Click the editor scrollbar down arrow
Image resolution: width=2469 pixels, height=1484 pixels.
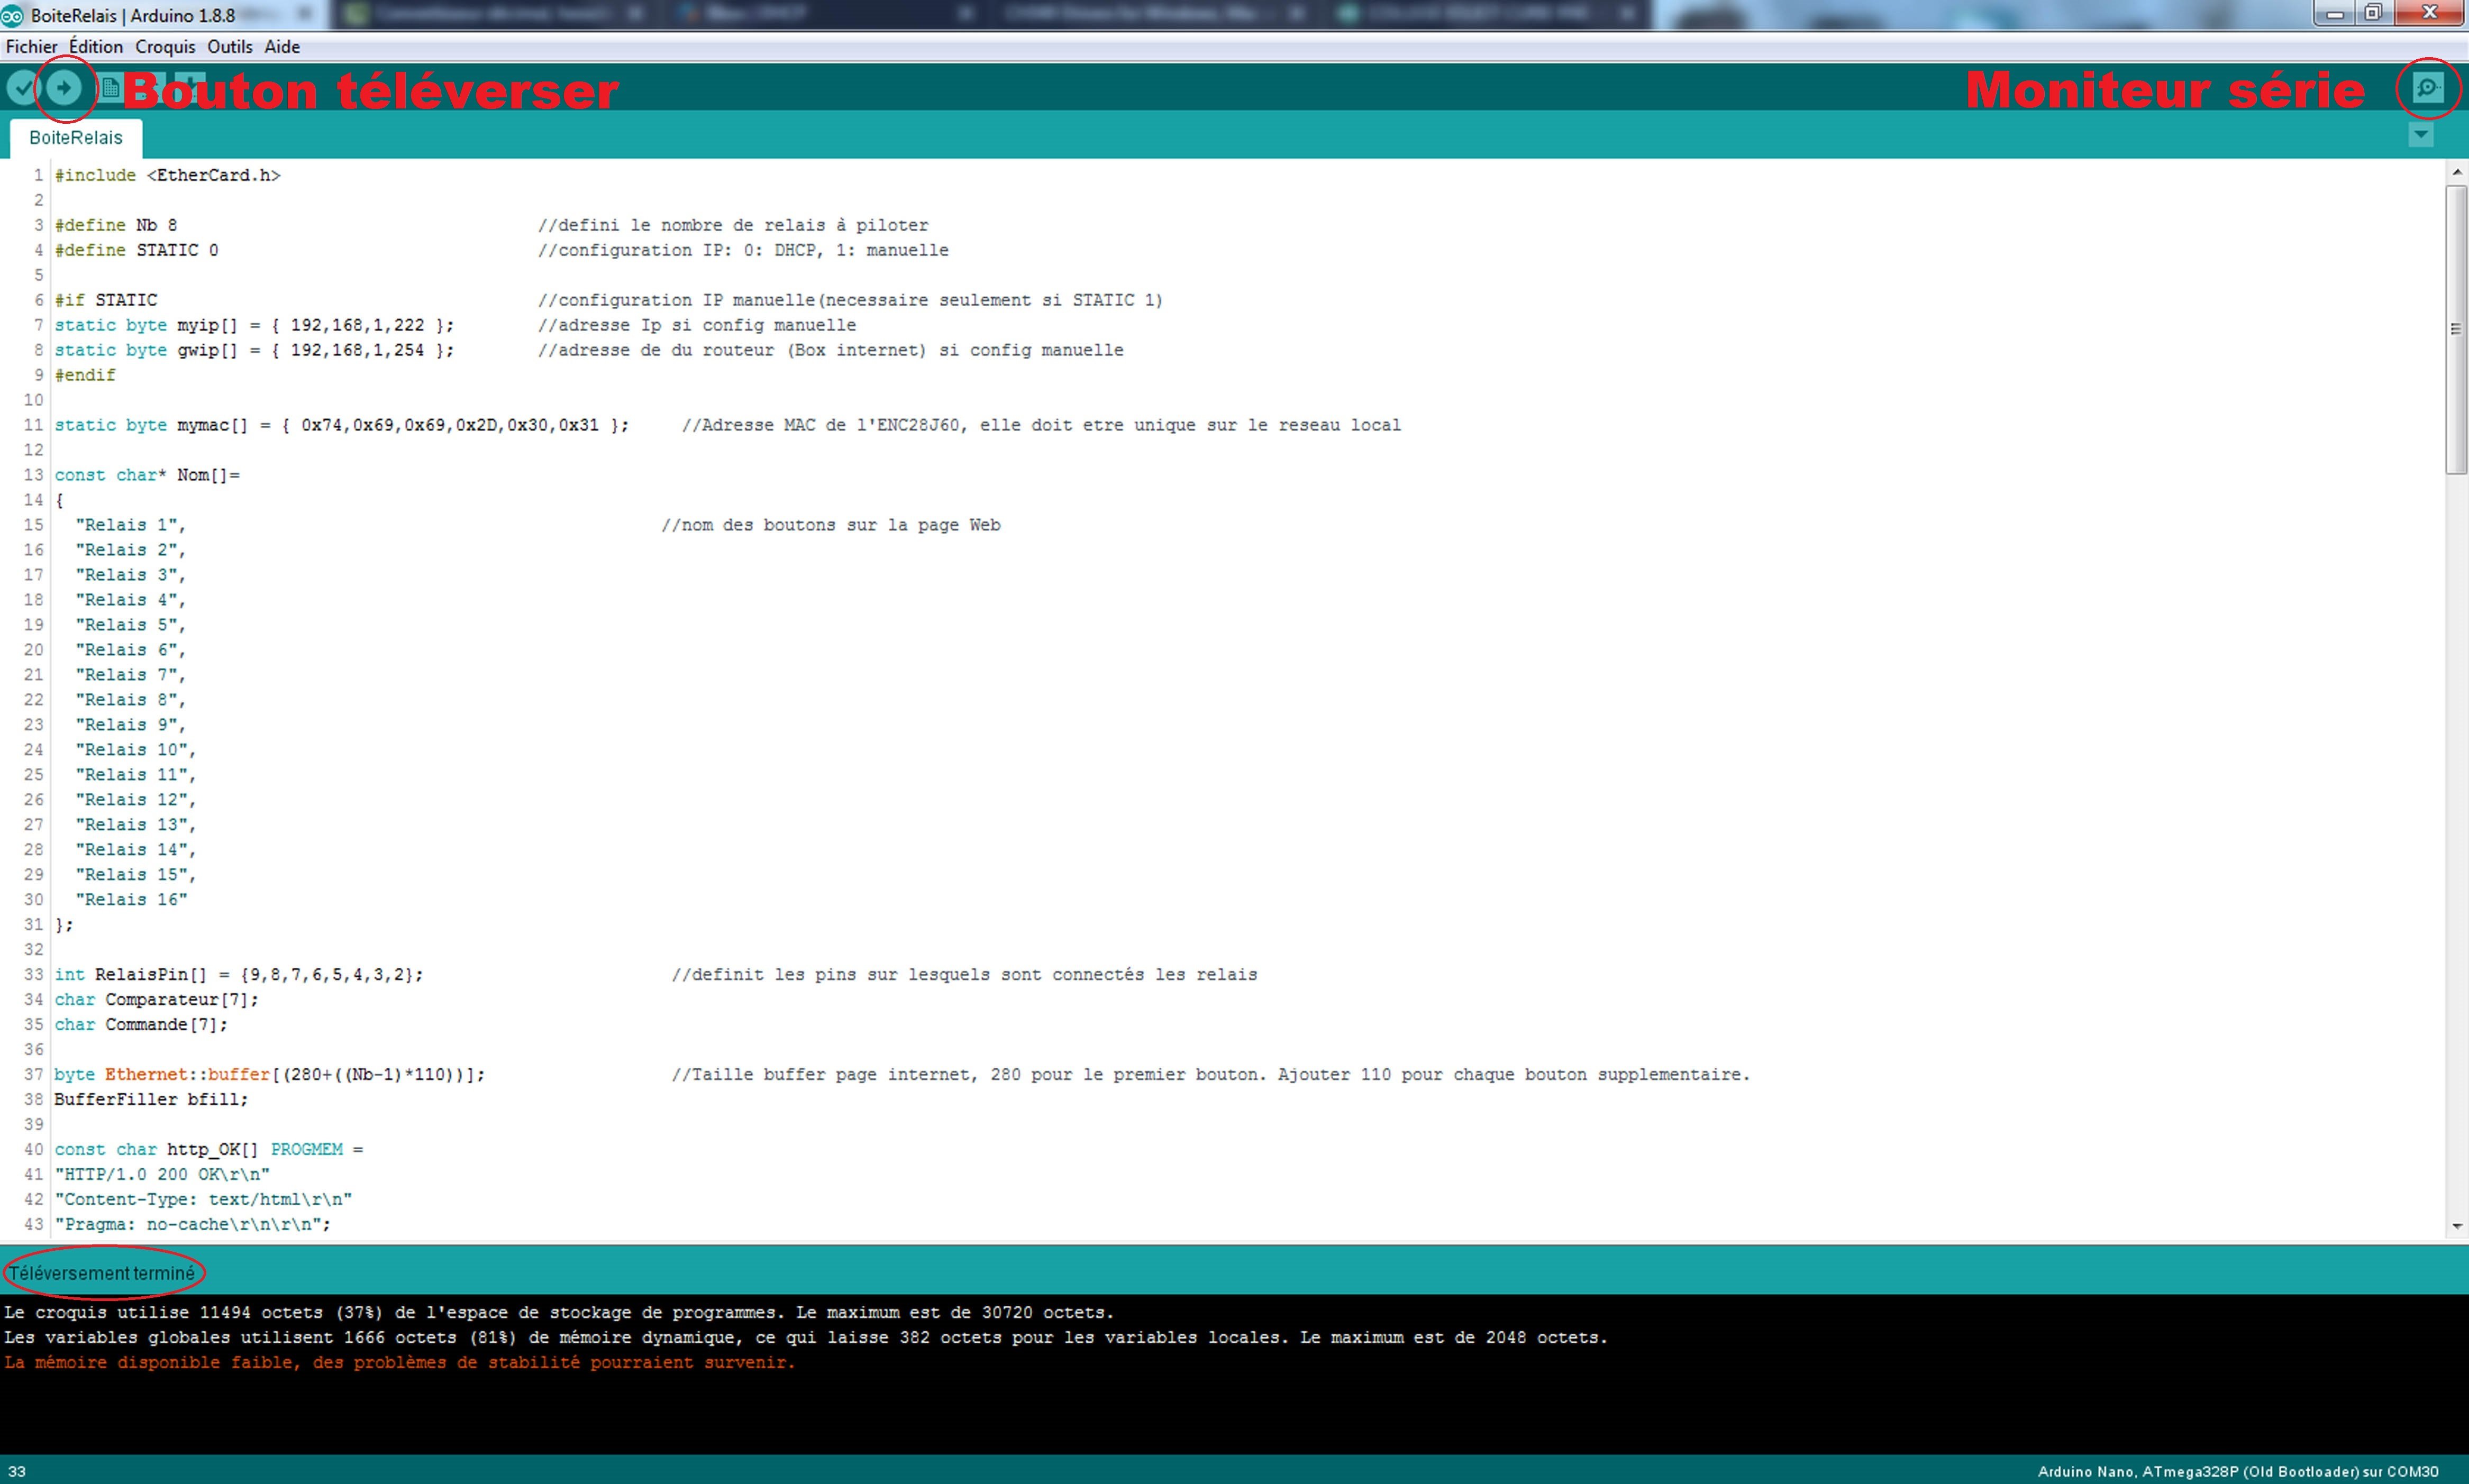2457,1226
